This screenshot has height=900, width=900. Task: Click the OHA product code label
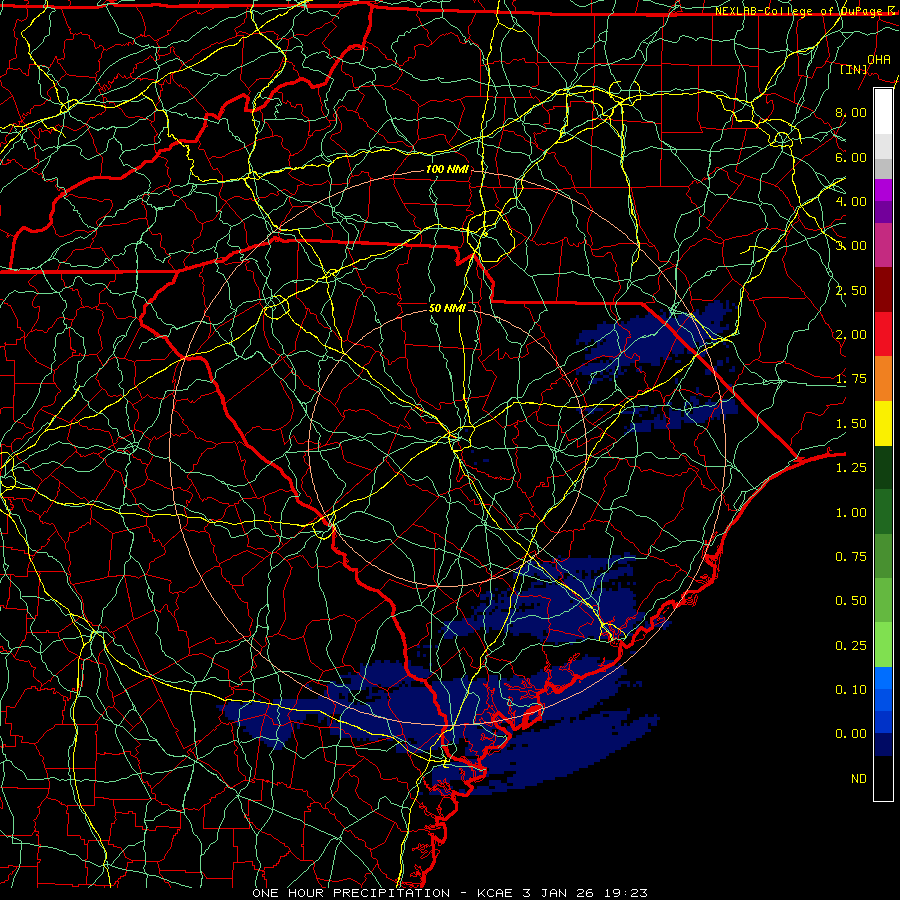(x=878, y=59)
